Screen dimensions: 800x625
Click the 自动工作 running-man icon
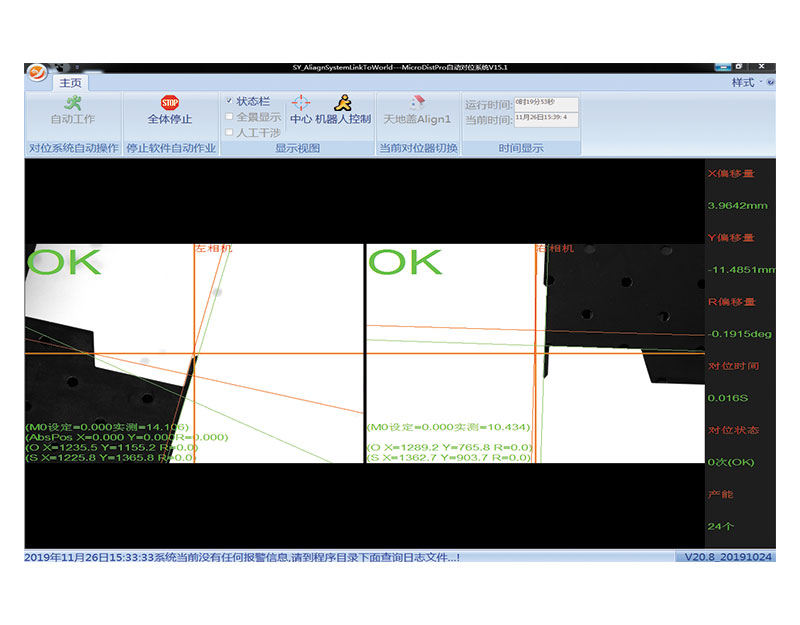[x=73, y=102]
